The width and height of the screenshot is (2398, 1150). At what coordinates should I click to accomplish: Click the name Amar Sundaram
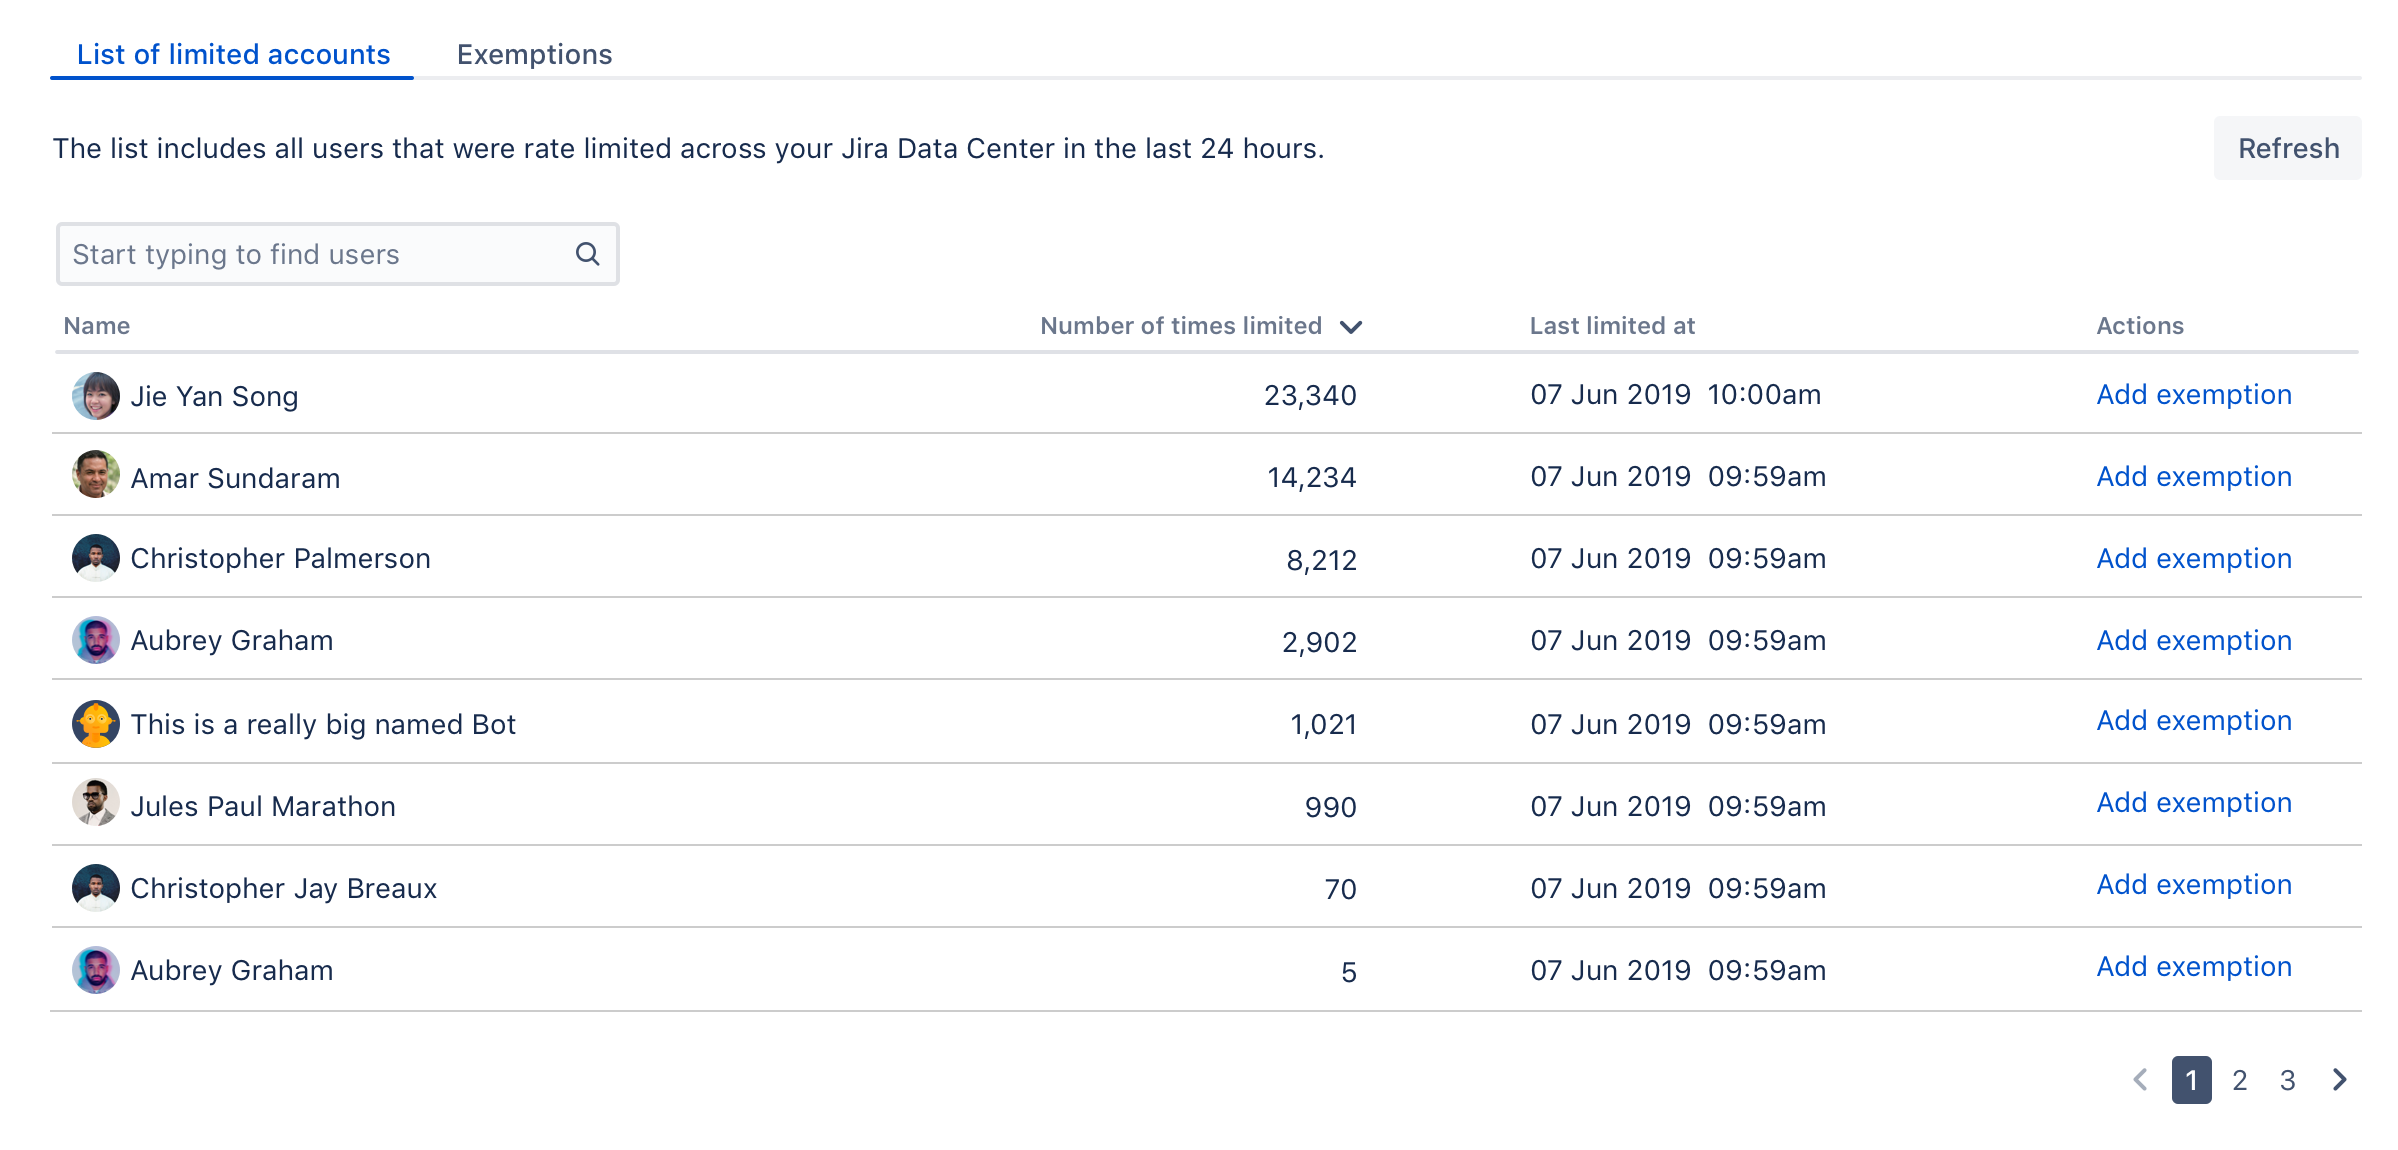235,479
